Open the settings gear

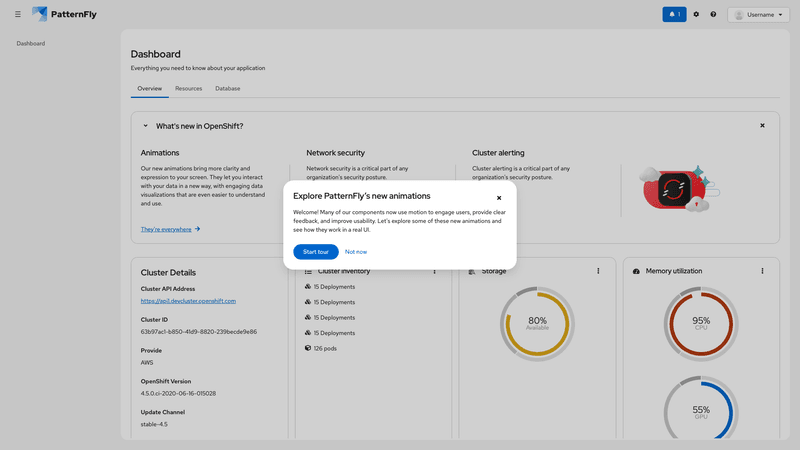(x=697, y=15)
